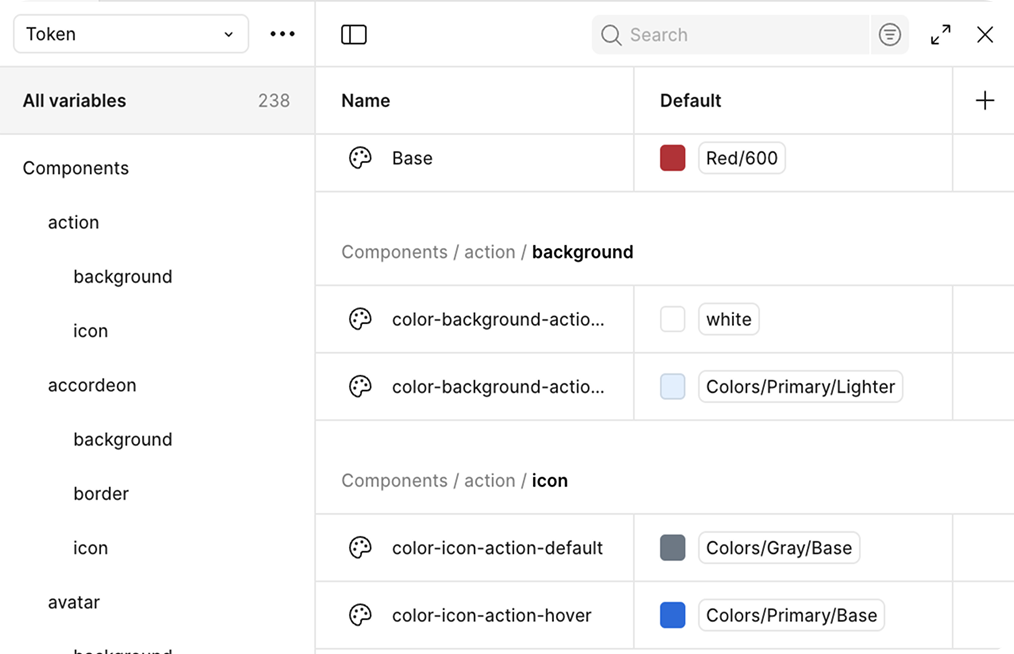This screenshot has width=1014, height=654.
Task: Open the accordeon group in sidebar
Action: click(x=92, y=385)
